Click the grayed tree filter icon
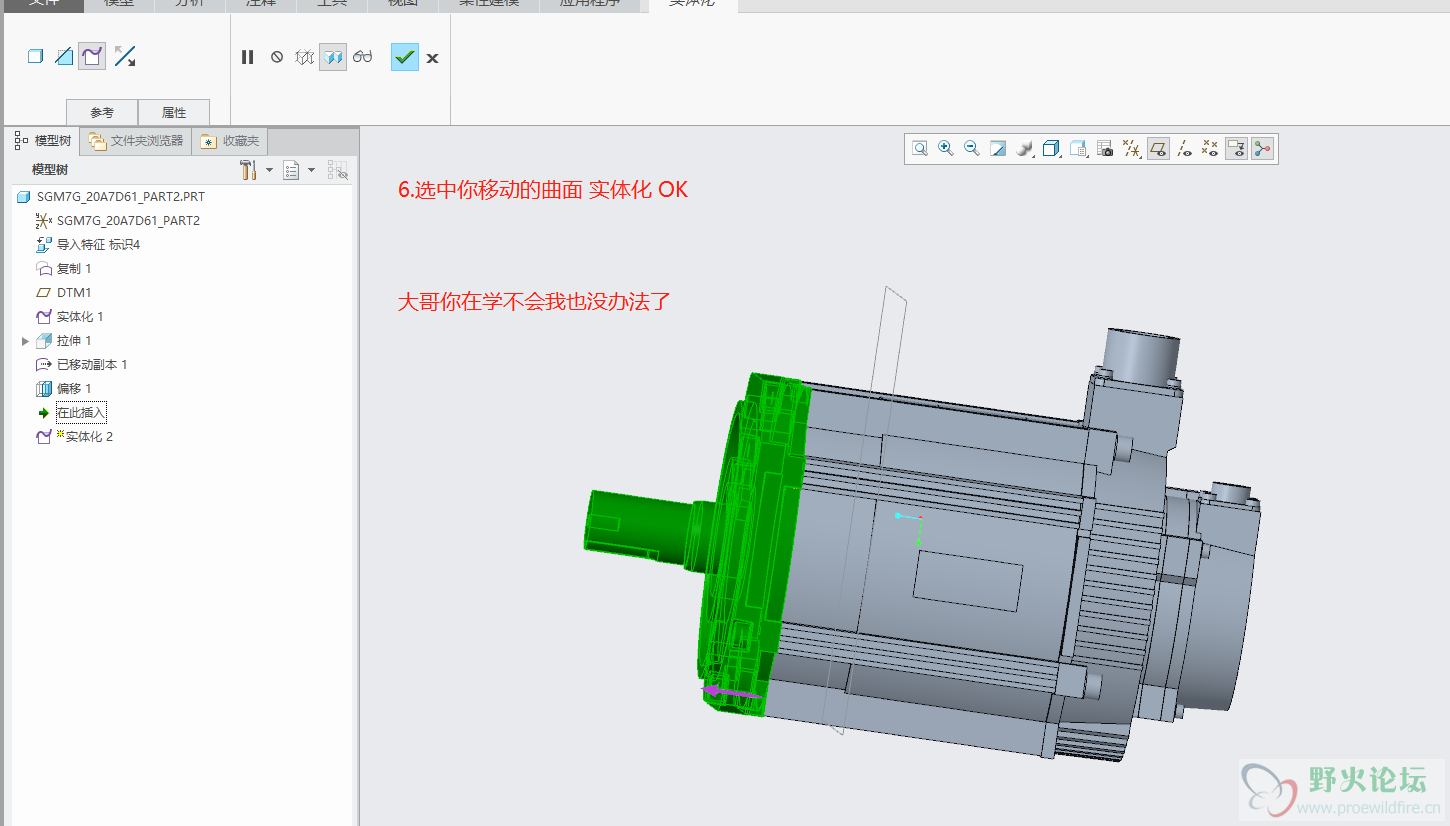Image resolution: width=1450 pixels, height=826 pixels. click(338, 170)
